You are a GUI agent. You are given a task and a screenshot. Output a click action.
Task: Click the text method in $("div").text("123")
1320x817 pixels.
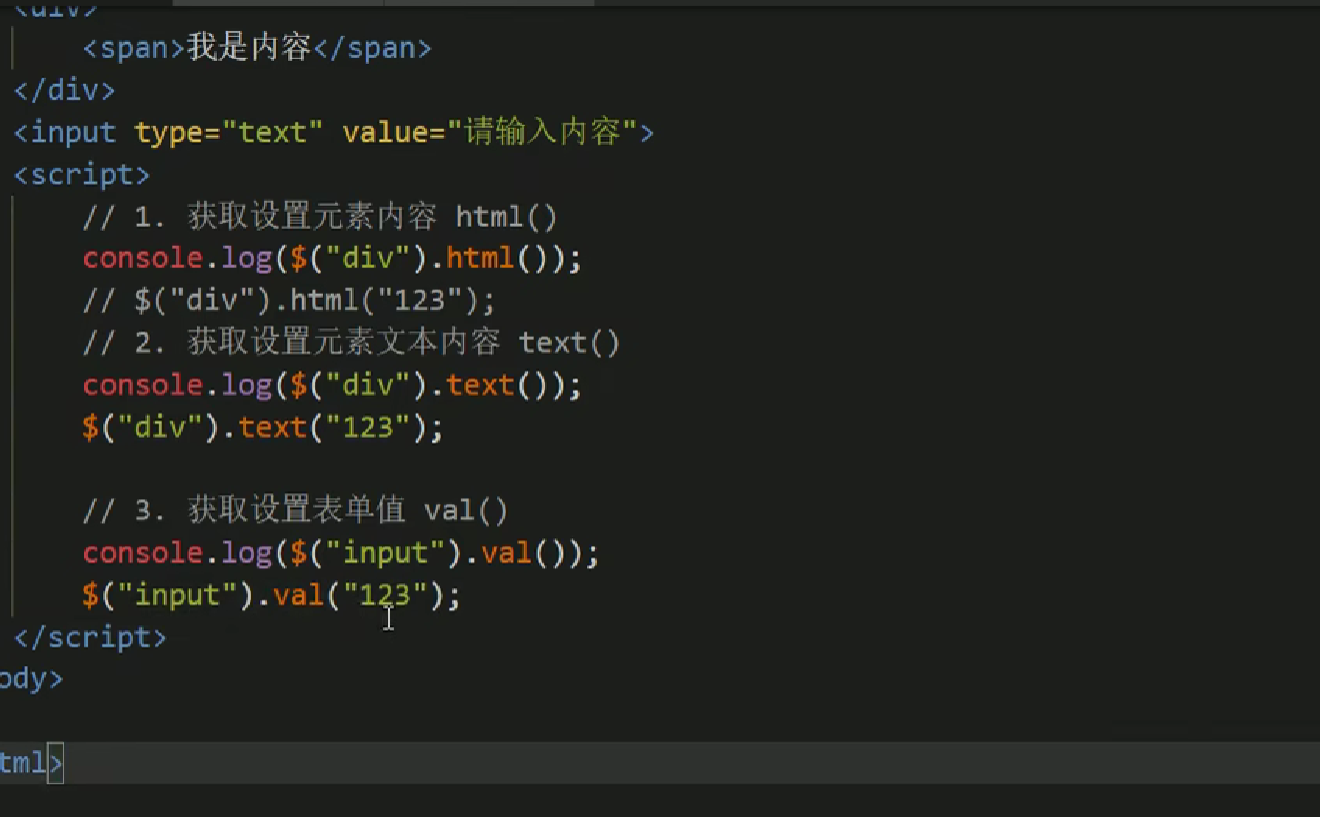click(x=272, y=427)
